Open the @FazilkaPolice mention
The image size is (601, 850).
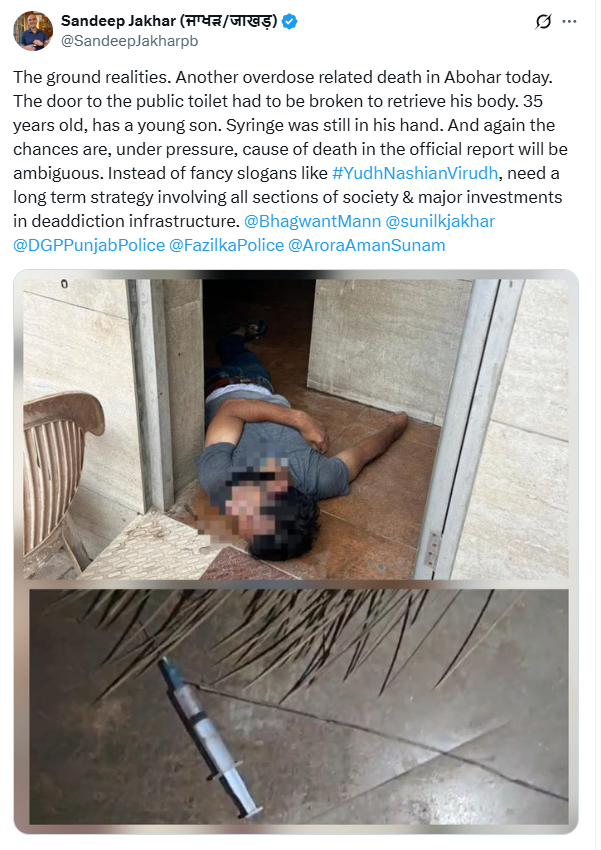point(227,245)
